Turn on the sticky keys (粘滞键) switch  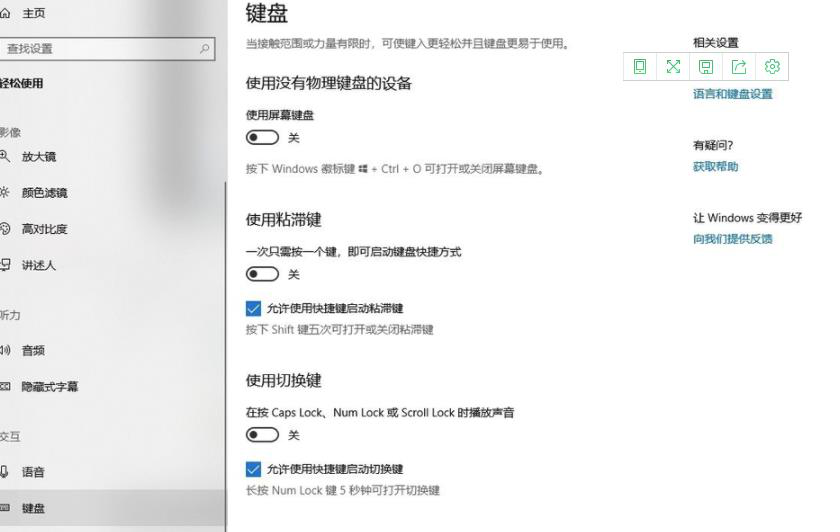click(262, 274)
